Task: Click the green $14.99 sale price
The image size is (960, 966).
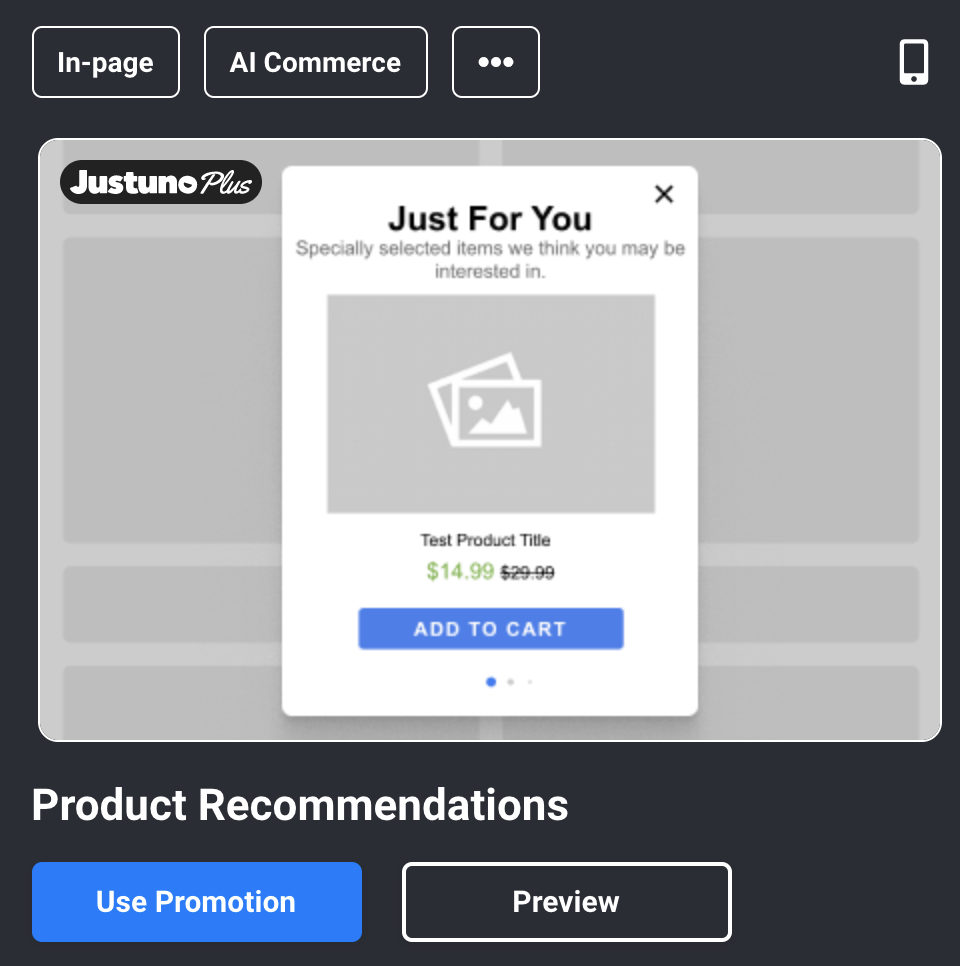Action: click(x=458, y=571)
